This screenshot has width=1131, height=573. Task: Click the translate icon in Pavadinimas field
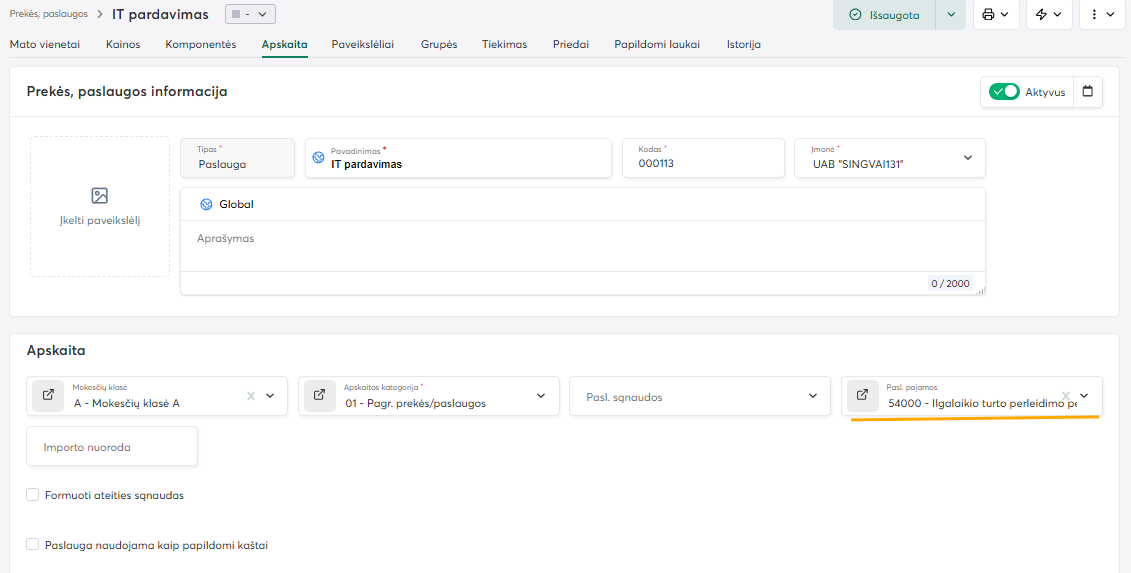click(x=318, y=158)
